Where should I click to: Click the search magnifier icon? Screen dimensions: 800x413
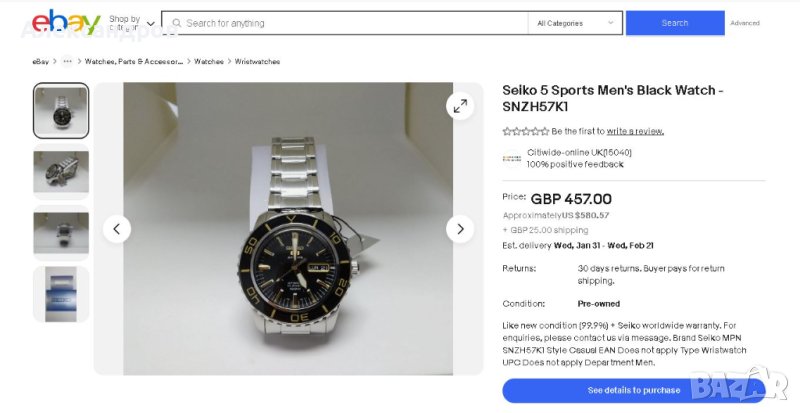pos(176,23)
